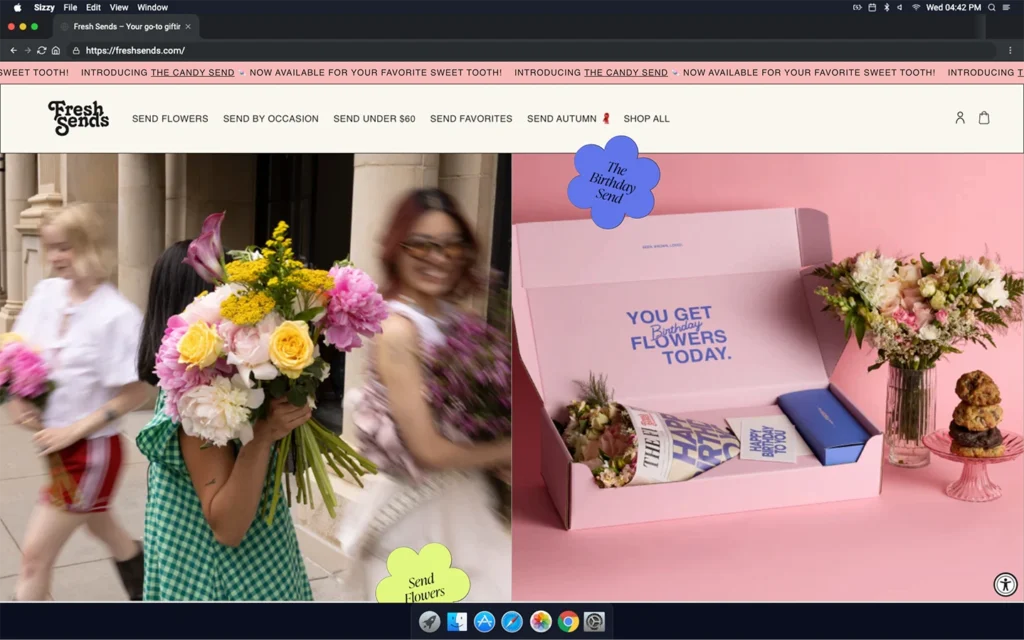The height and width of the screenshot is (640, 1024).
Task: Open the View menu in the menu bar
Action: [x=118, y=7]
